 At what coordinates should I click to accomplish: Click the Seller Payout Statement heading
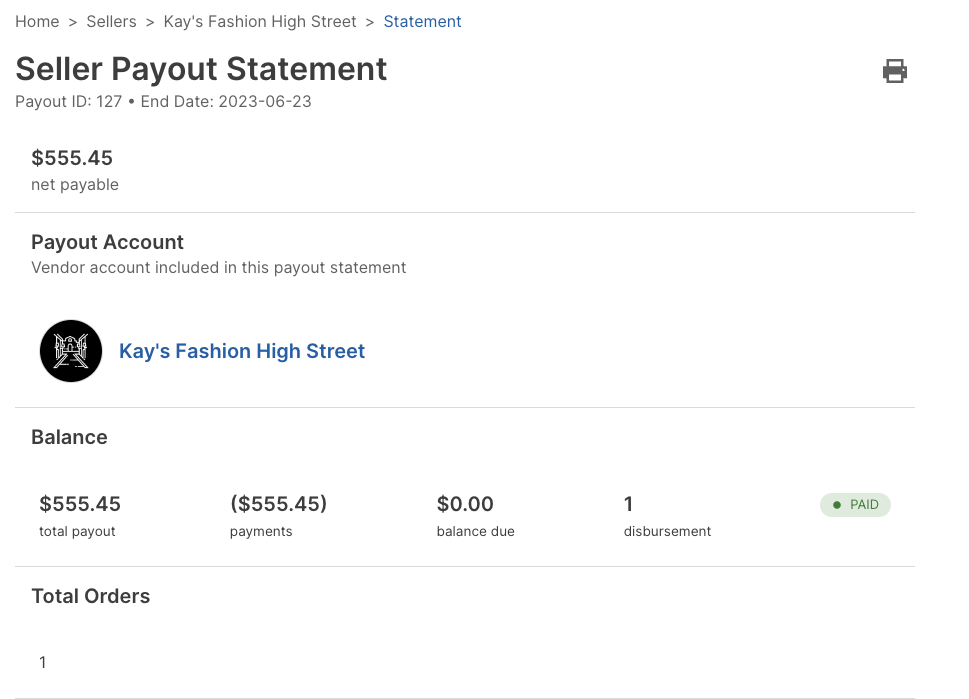(201, 69)
